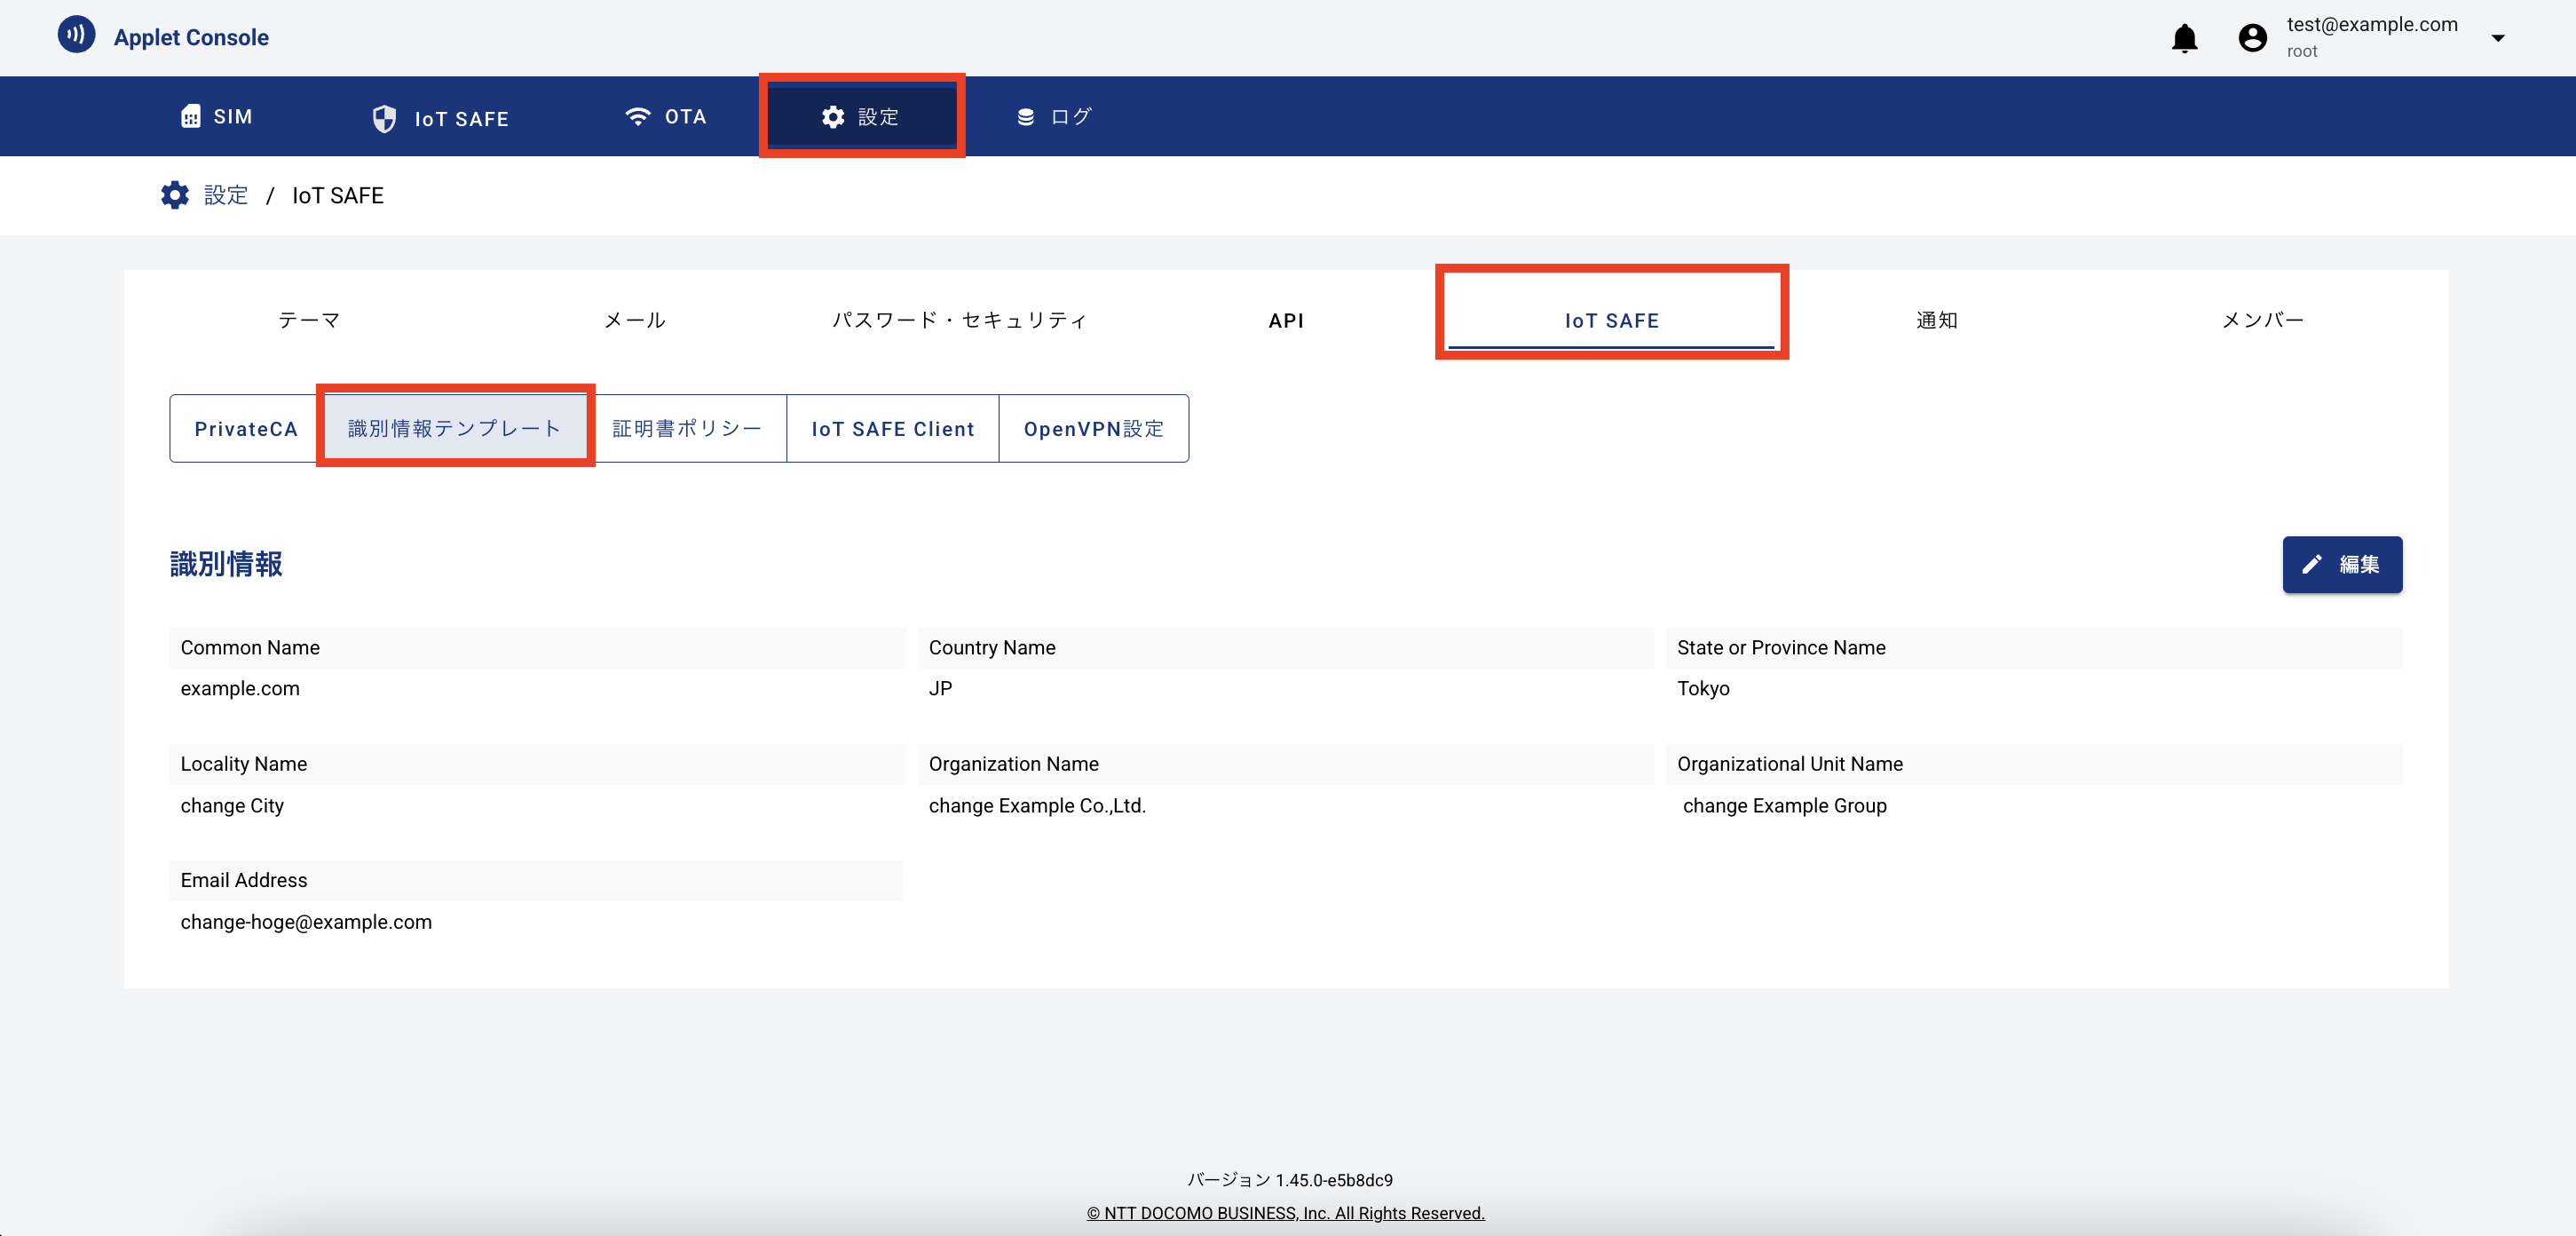
Task: Switch to the テーマ tab
Action: click(309, 320)
